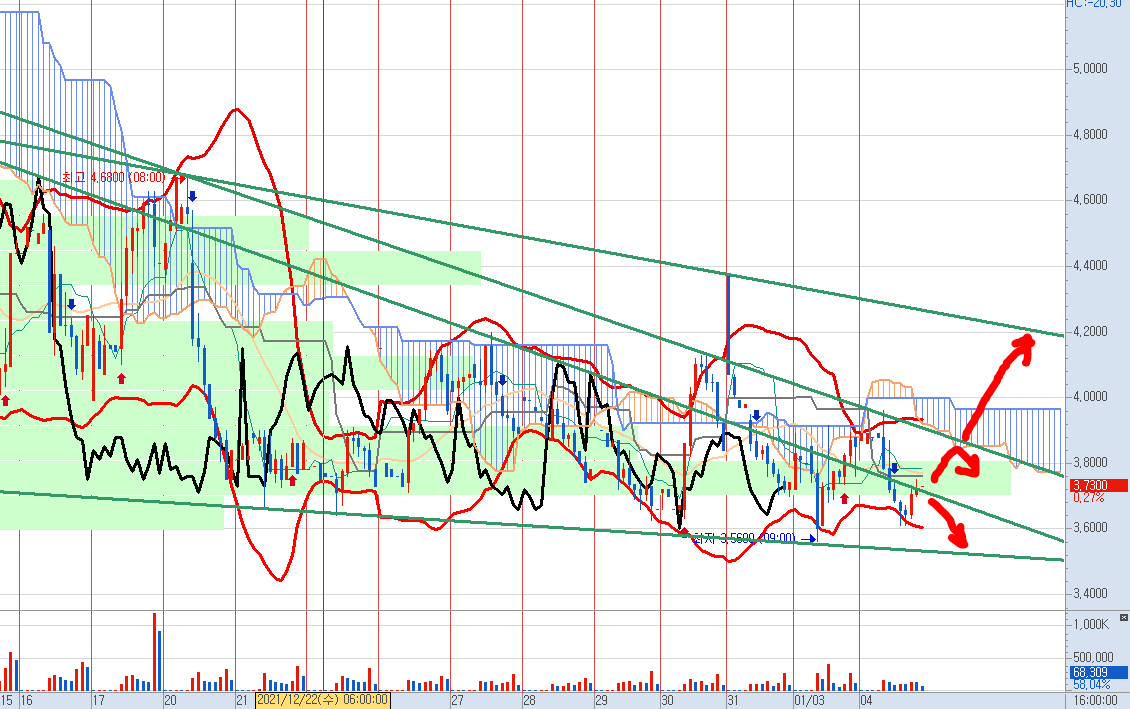This screenshot has width=1130, height=709.
Task: Select date 21 on the time axis
Action: pyautogui.click(x=242, y=700)
